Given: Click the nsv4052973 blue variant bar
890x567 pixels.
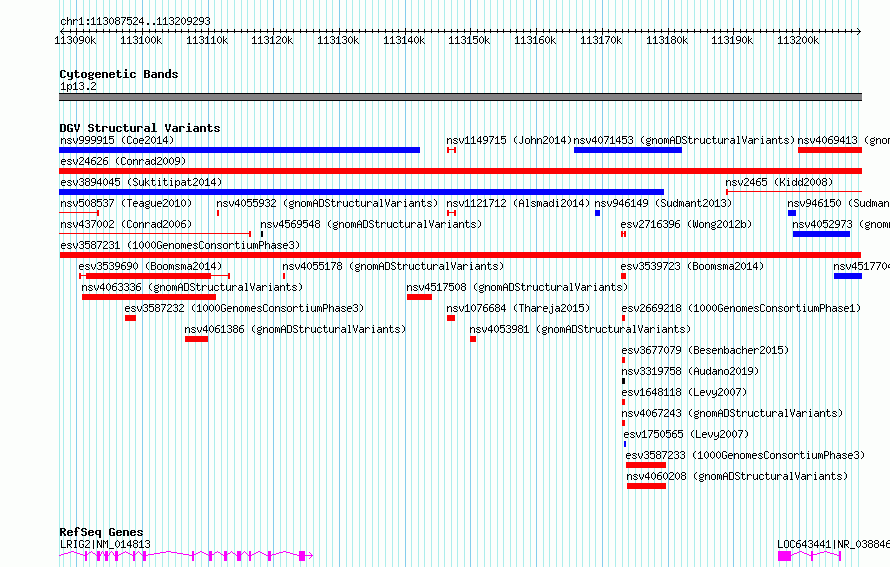Looking at the screenshot, I should tap(821, 234).
